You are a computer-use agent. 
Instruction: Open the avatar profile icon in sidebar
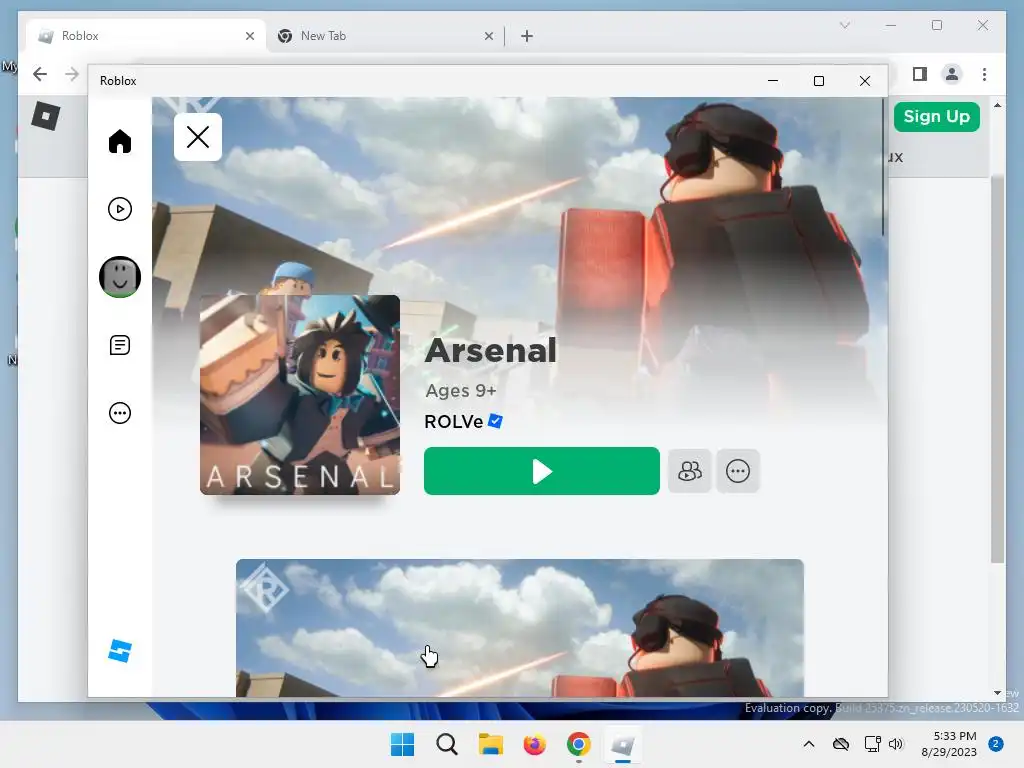120,277
